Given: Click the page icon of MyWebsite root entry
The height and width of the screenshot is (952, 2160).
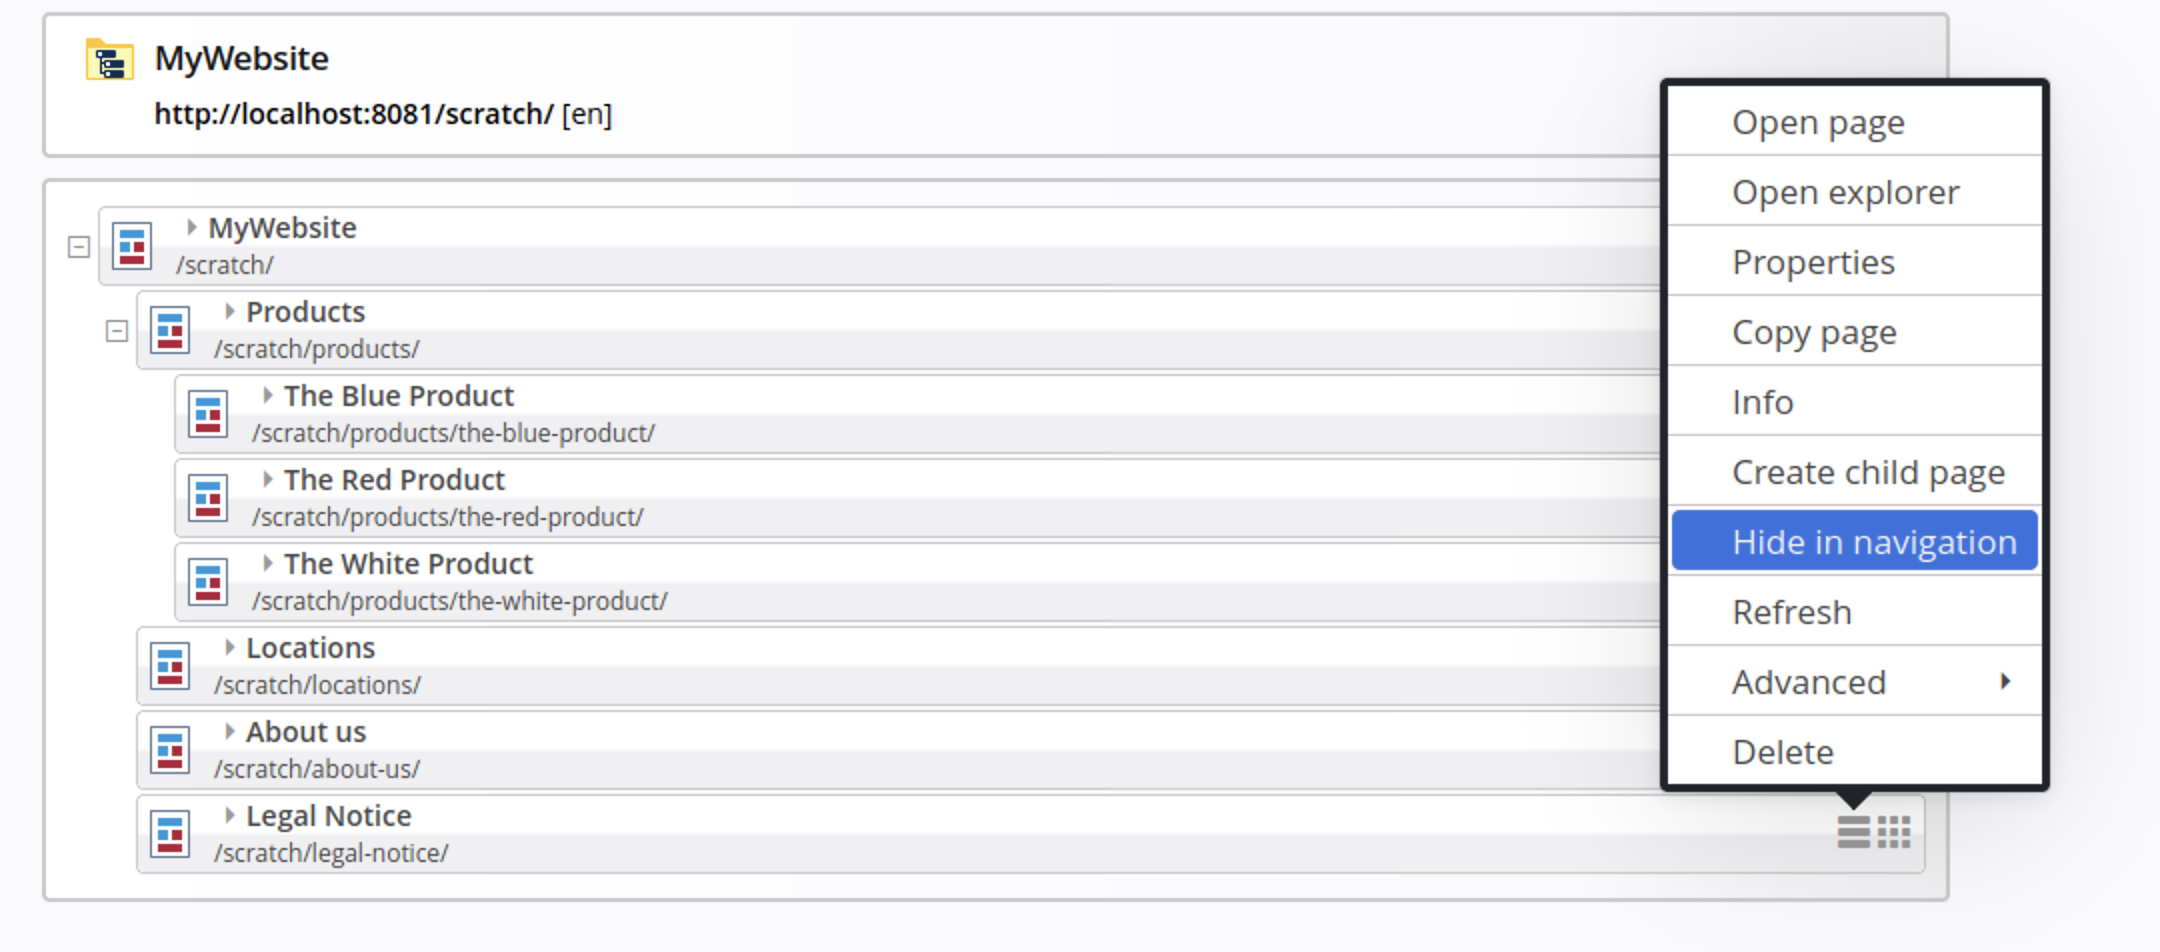Looking at the screenshot, I should coord(132,247).
